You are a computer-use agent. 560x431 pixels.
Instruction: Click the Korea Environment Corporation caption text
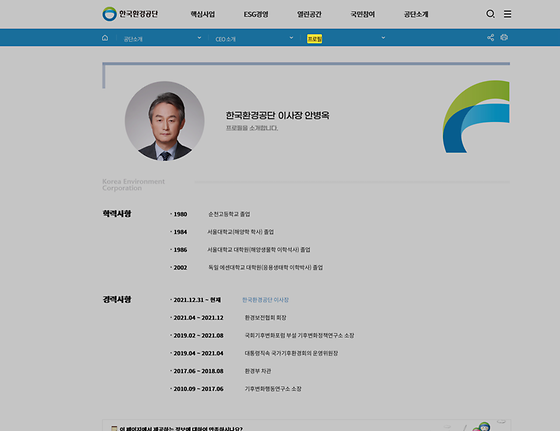pos(134,185)
